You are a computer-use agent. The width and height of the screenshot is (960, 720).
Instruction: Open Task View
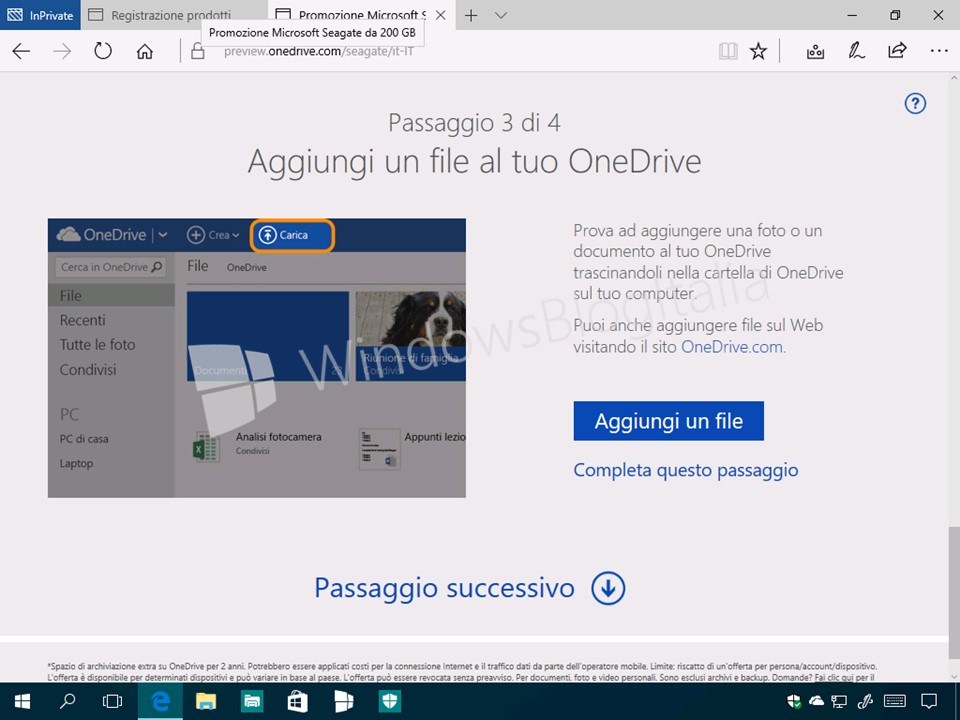point(113,701)
